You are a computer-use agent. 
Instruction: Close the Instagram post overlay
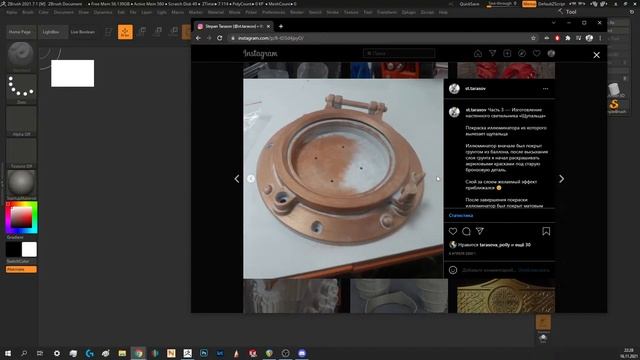click(596, 55)
